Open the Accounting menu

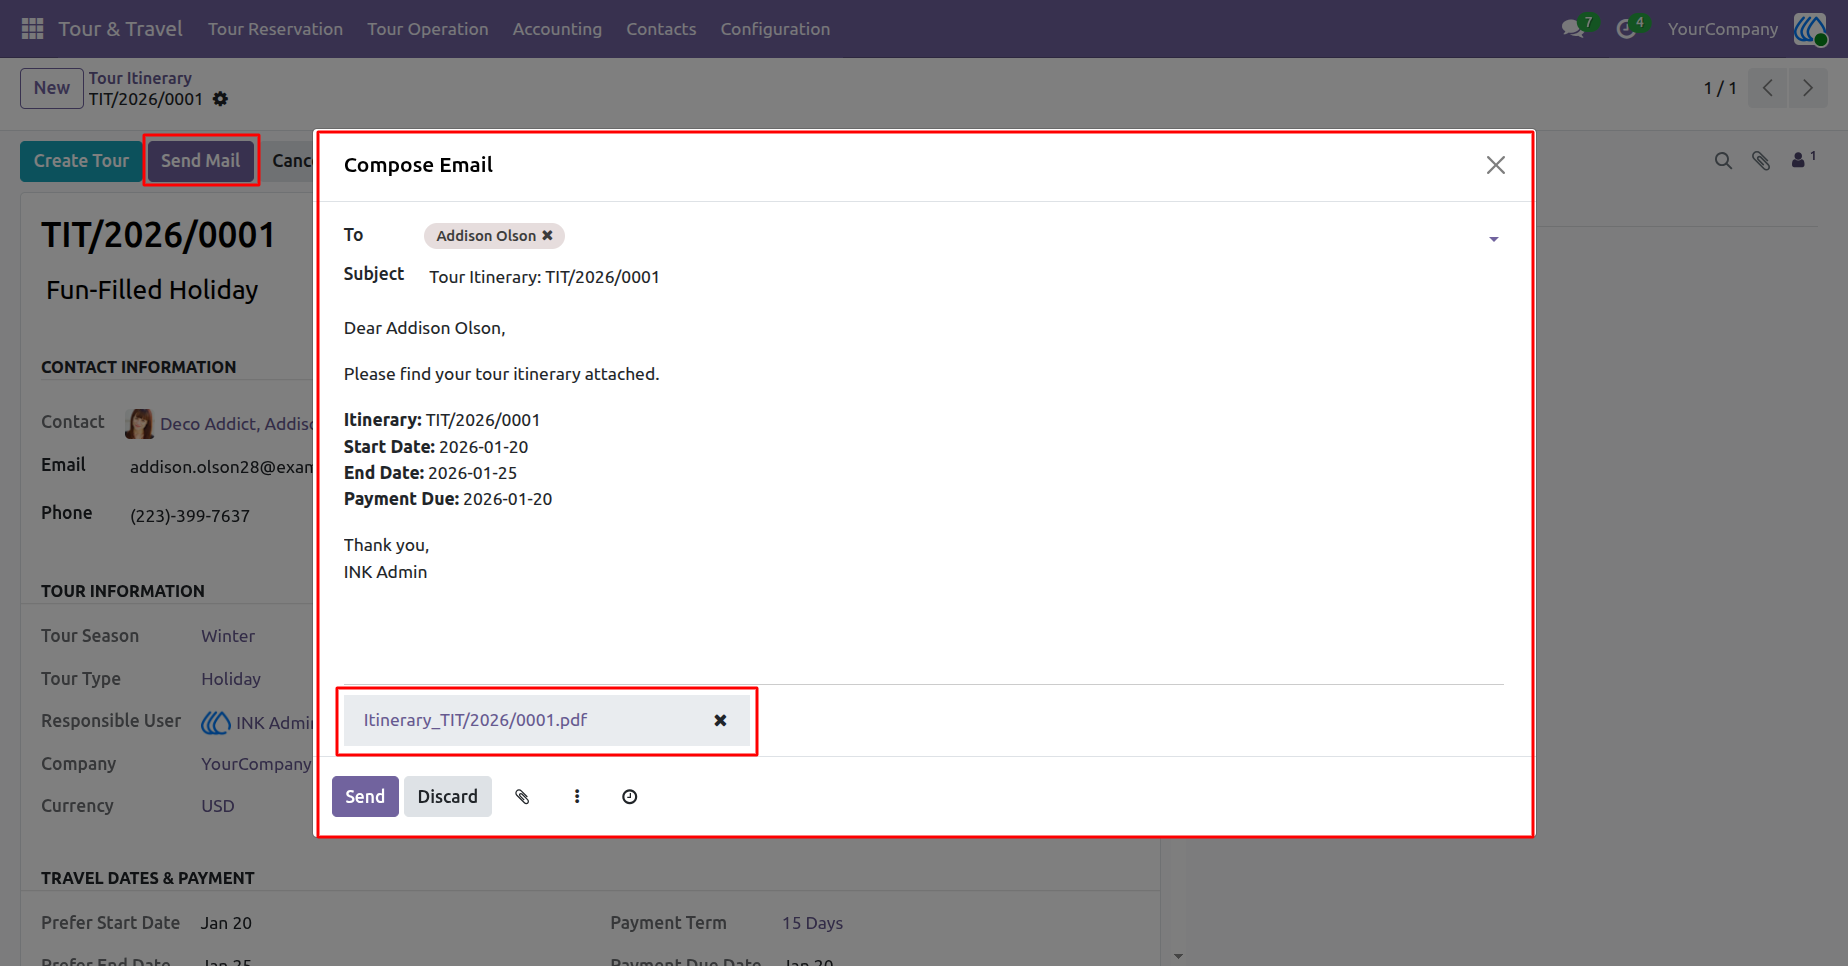tap(557, 29)
